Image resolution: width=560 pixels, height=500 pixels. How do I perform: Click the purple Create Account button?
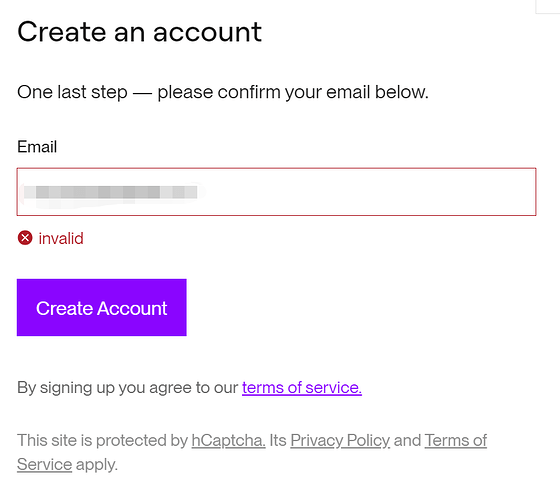coord(102,308)
